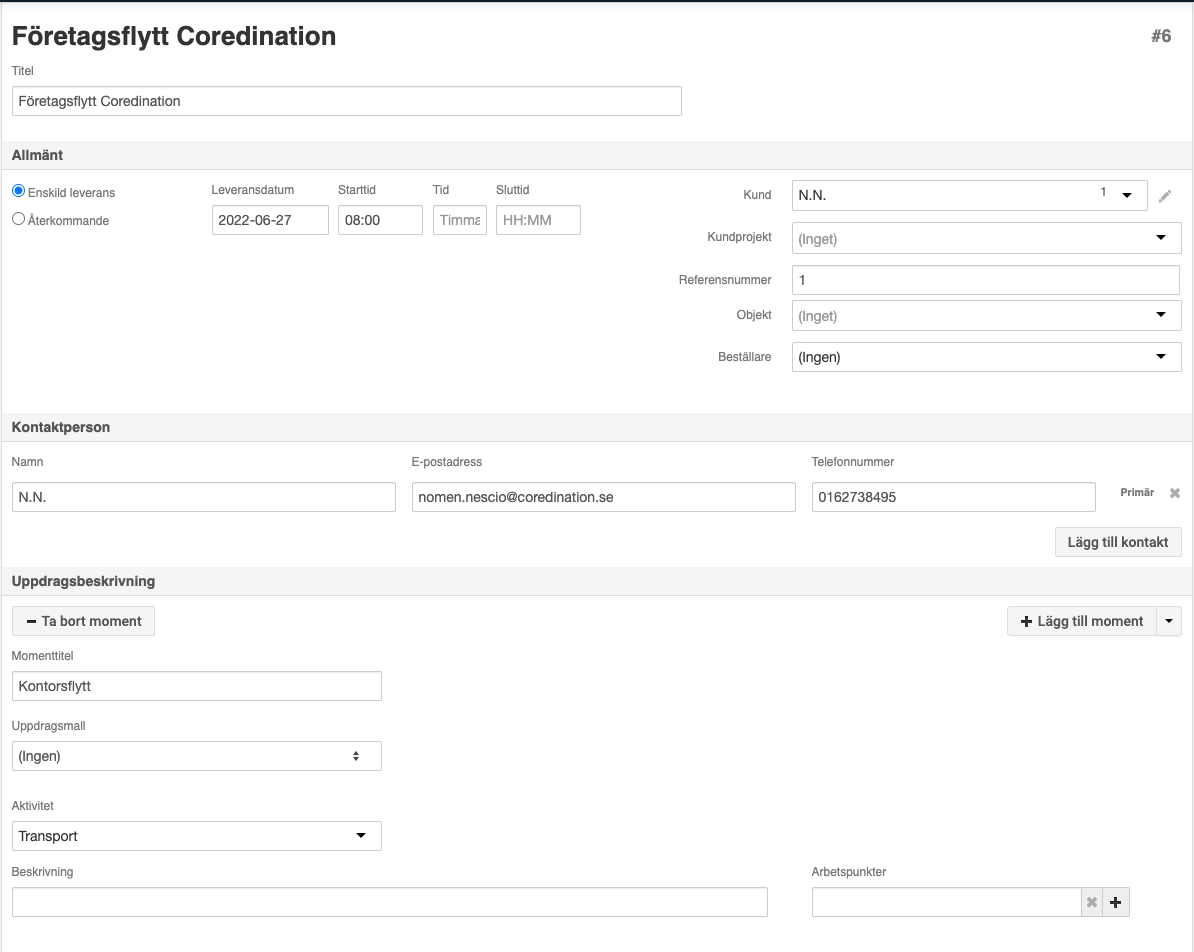The height and width of the screenshot is (952, 1194).
Task: Click the E-postadress field
Action: click(604, 497)
